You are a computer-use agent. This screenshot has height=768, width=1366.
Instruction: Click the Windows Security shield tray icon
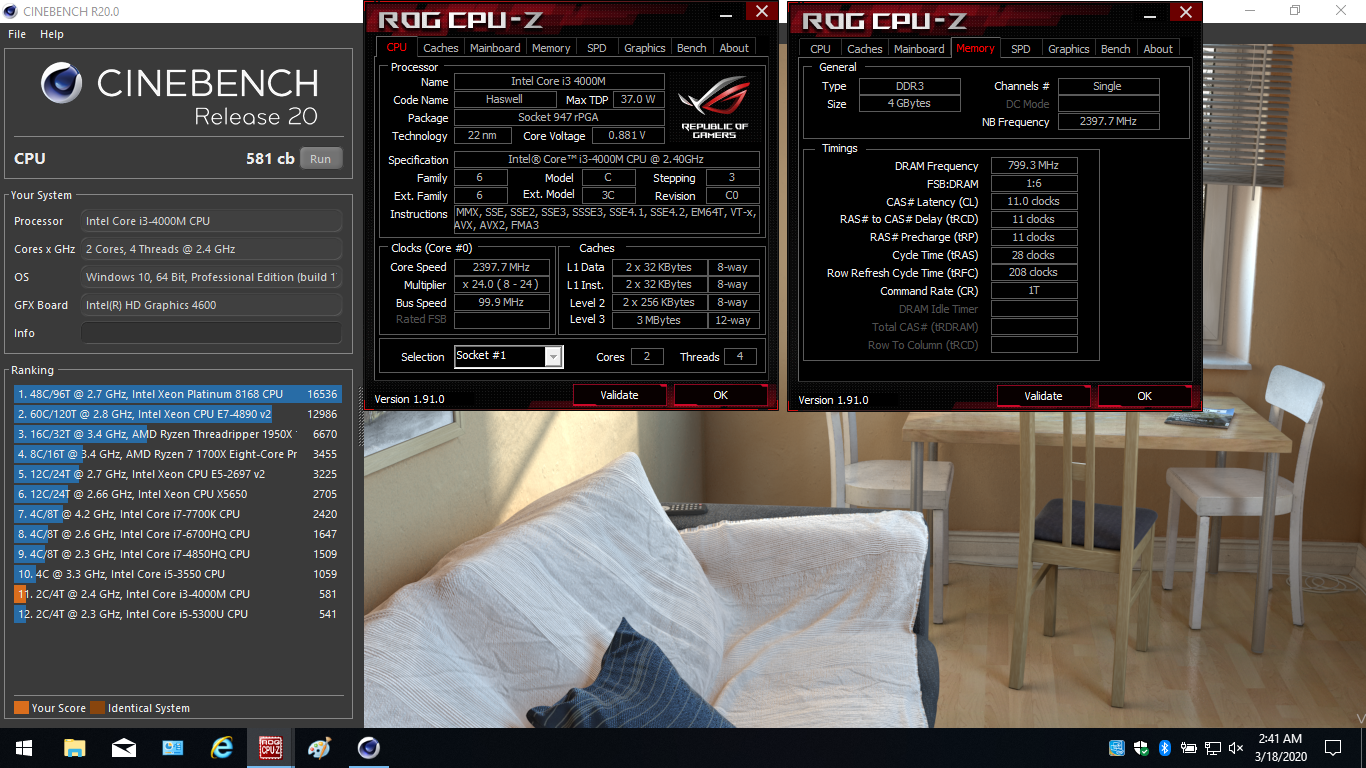click(1141, 748)
